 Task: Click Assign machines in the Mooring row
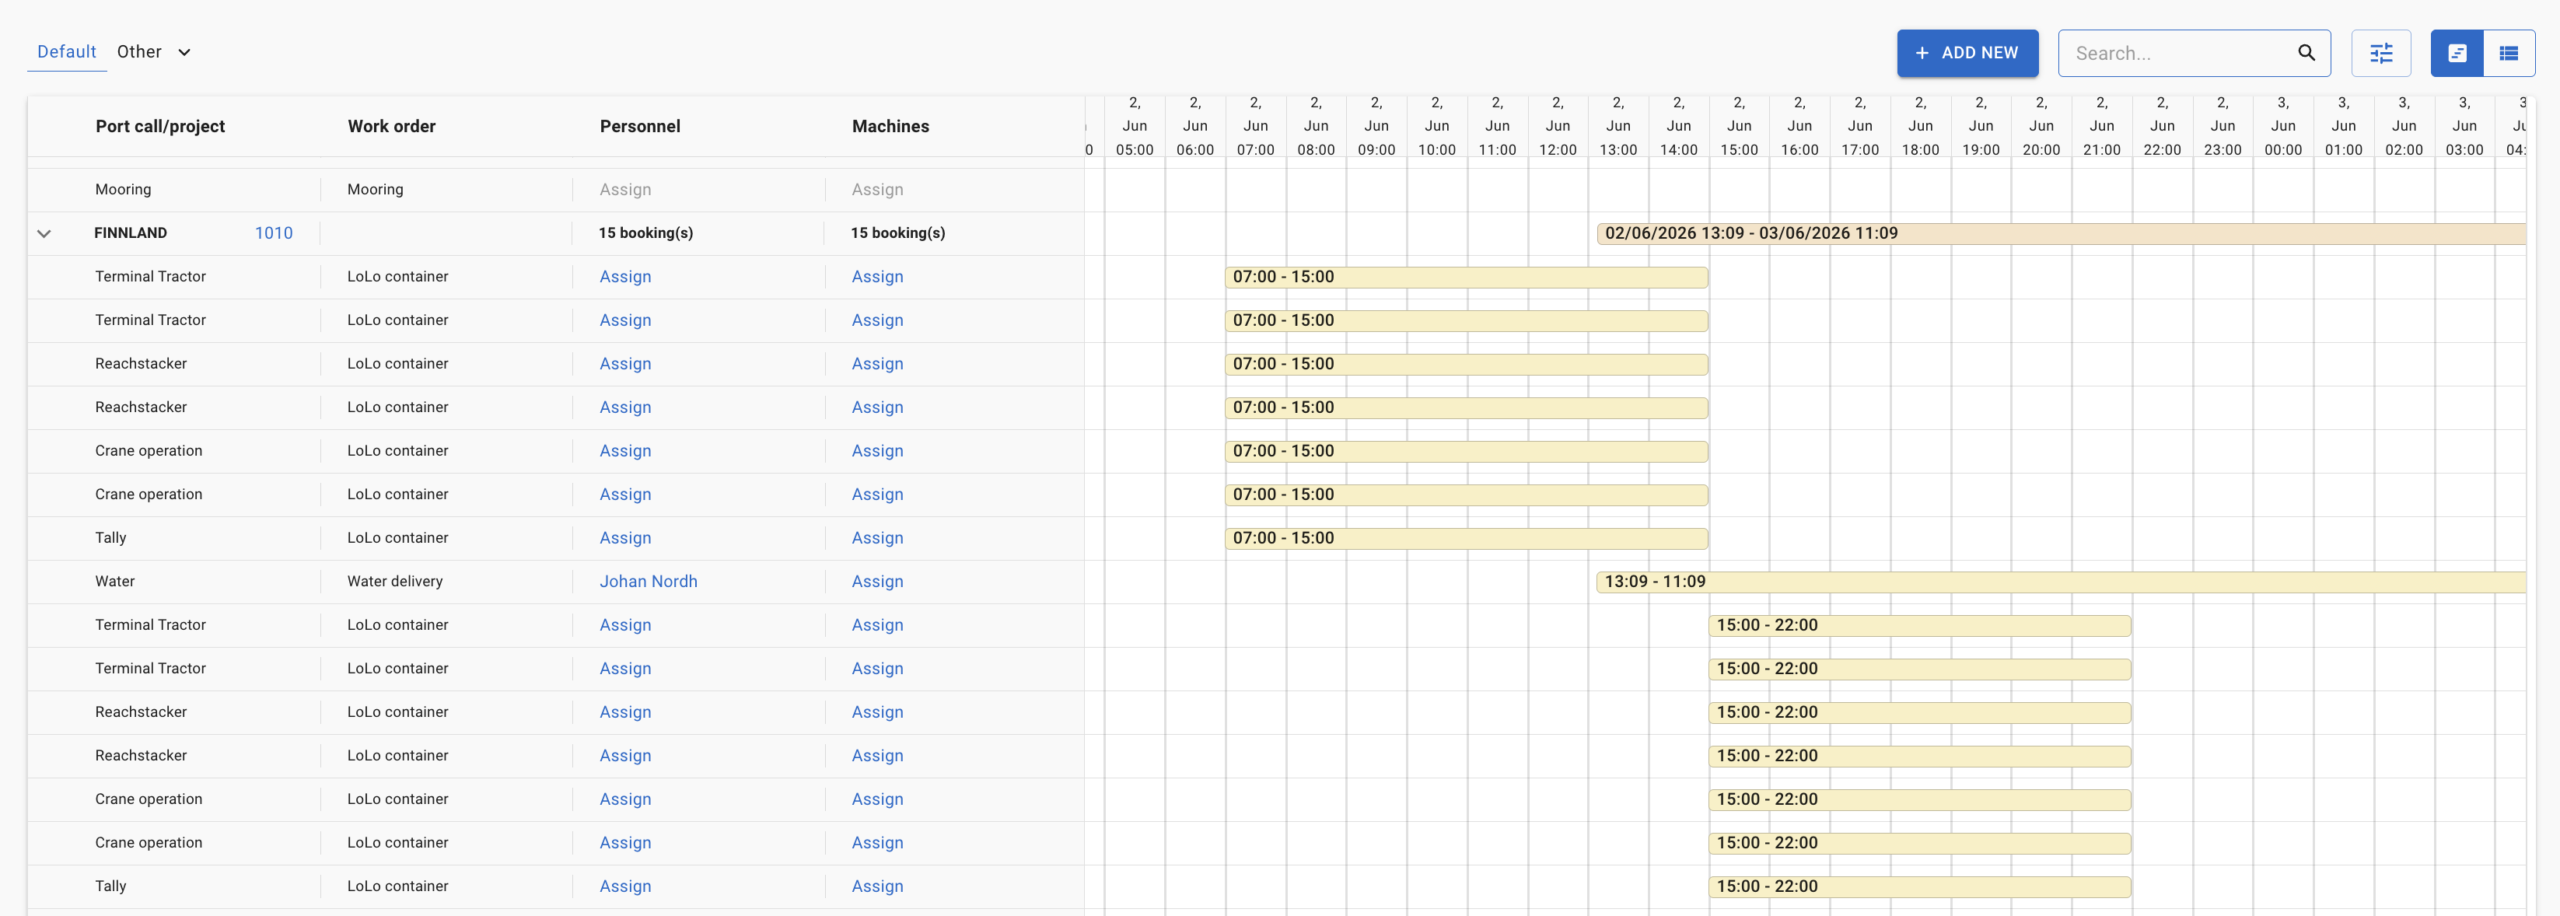[x=877, y=189]
